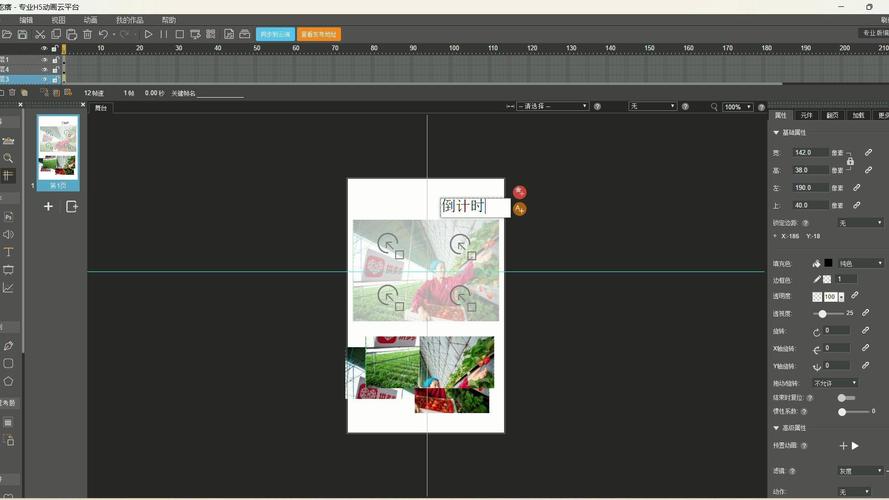Image resolution: width=889 pixels, height=500 pixels.
Task: Switch to the 元件 tab
Action: (x=806, y=115)
